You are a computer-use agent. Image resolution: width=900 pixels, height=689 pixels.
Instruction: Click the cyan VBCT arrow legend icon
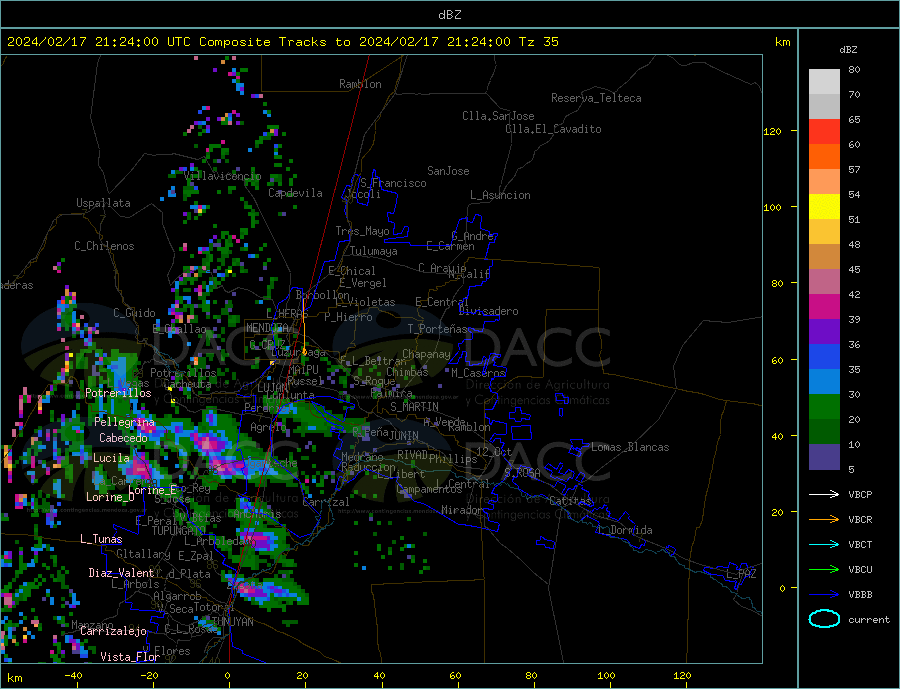(x=824, y=544)
